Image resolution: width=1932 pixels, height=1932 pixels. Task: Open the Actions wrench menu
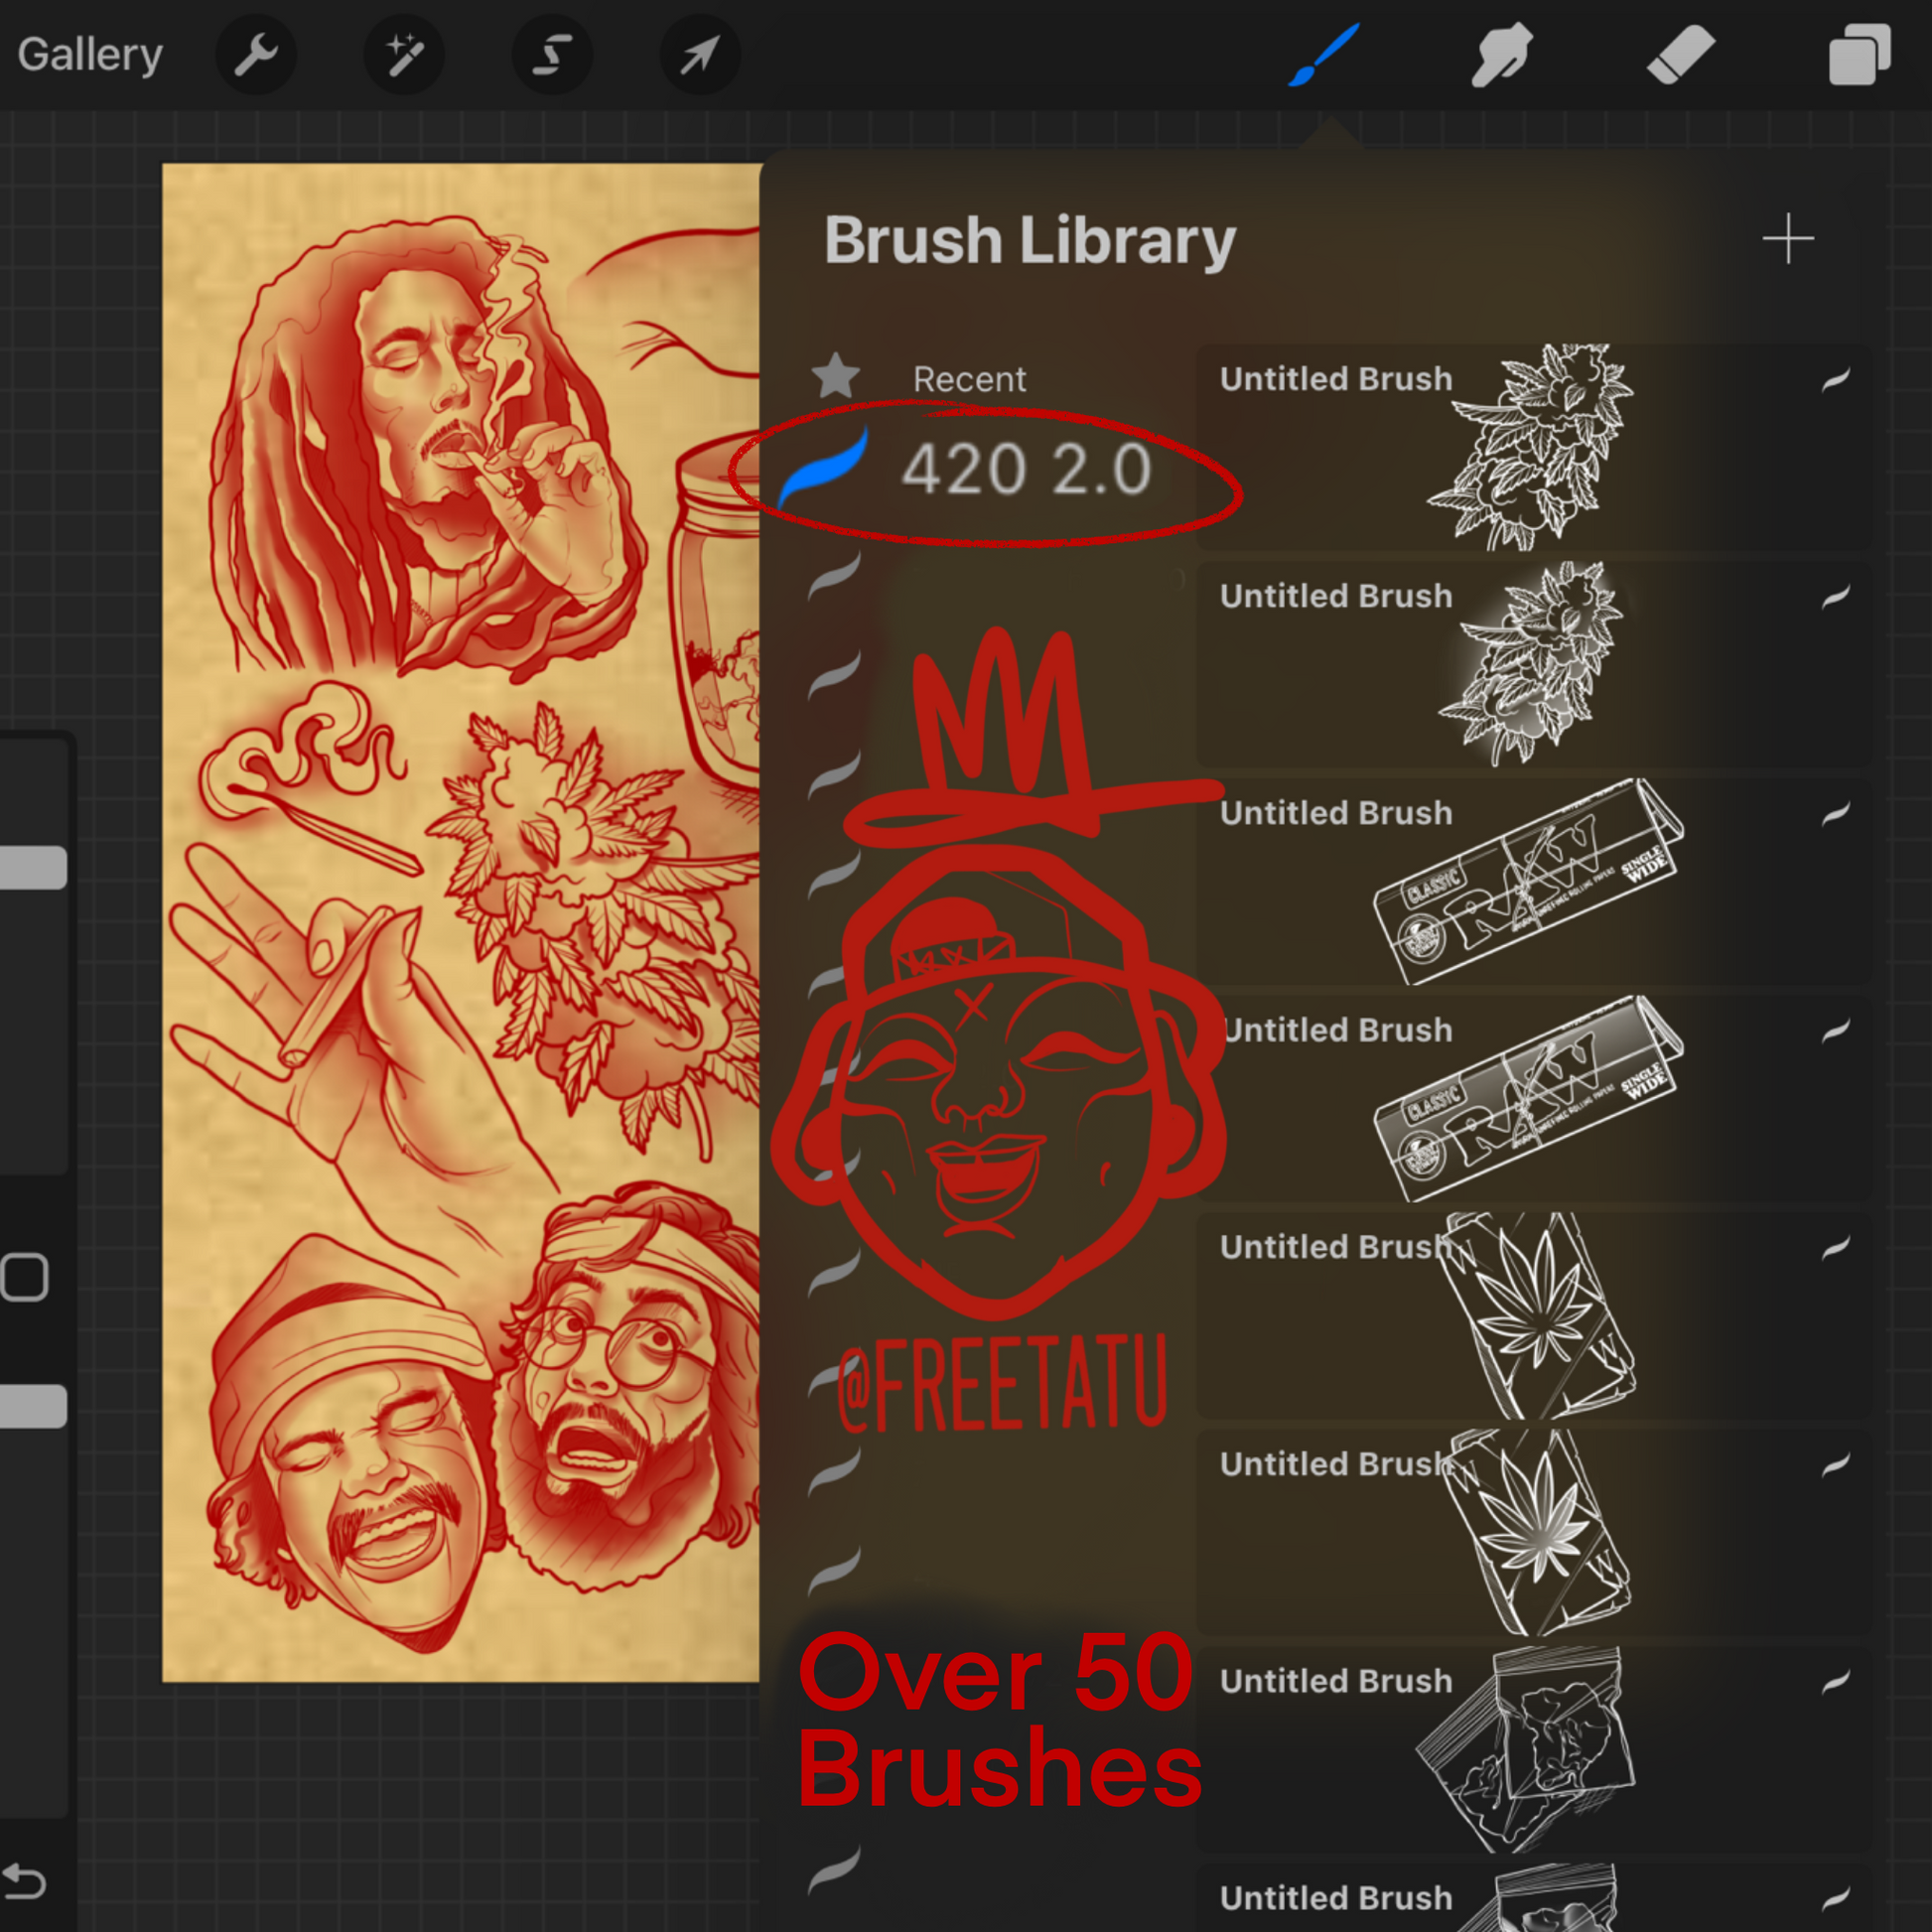(256, 54)
